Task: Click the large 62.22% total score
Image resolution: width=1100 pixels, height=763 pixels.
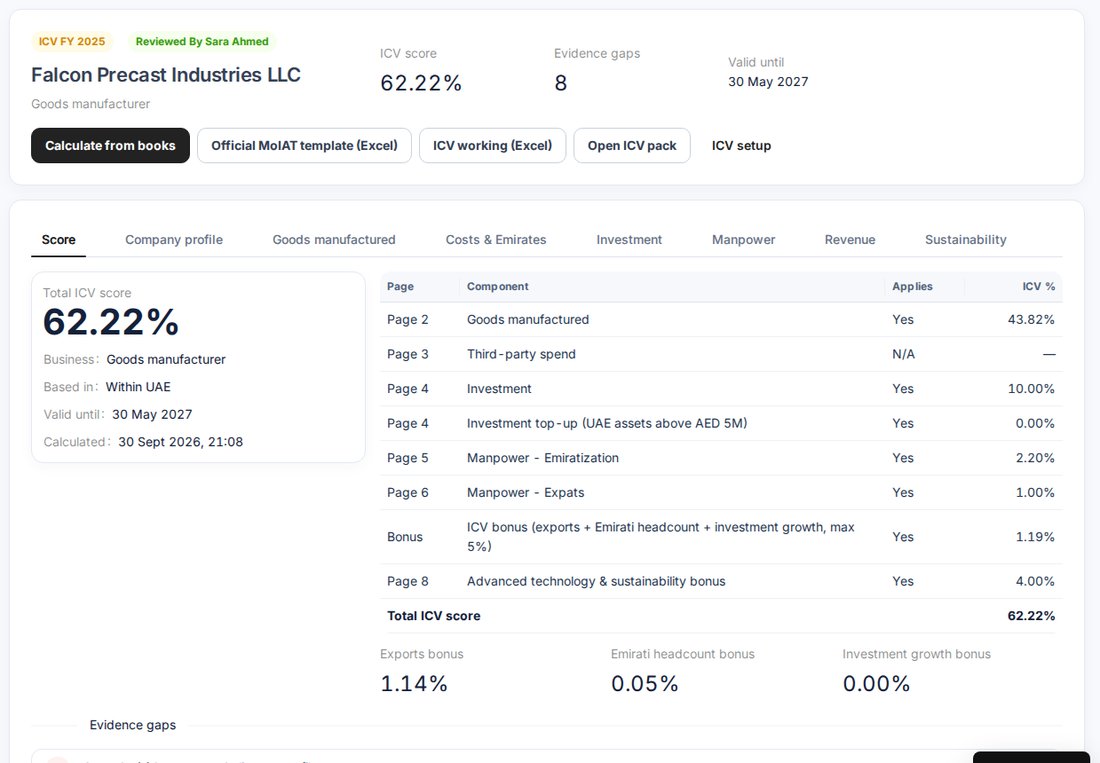Action: point(111,322)
